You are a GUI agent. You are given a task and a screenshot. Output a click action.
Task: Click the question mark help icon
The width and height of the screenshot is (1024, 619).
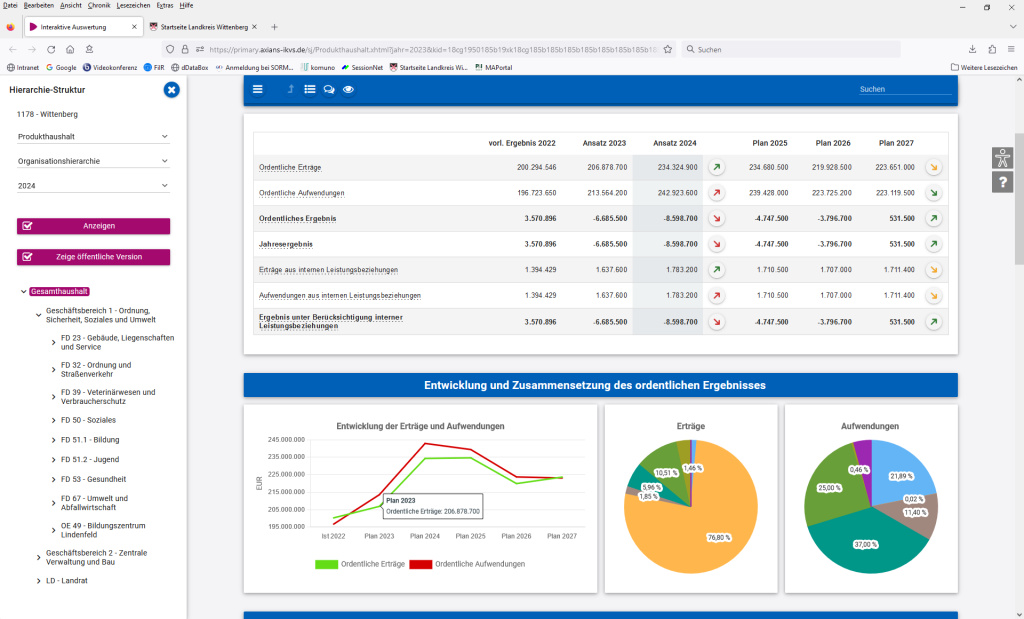[x=1003, y=182]
